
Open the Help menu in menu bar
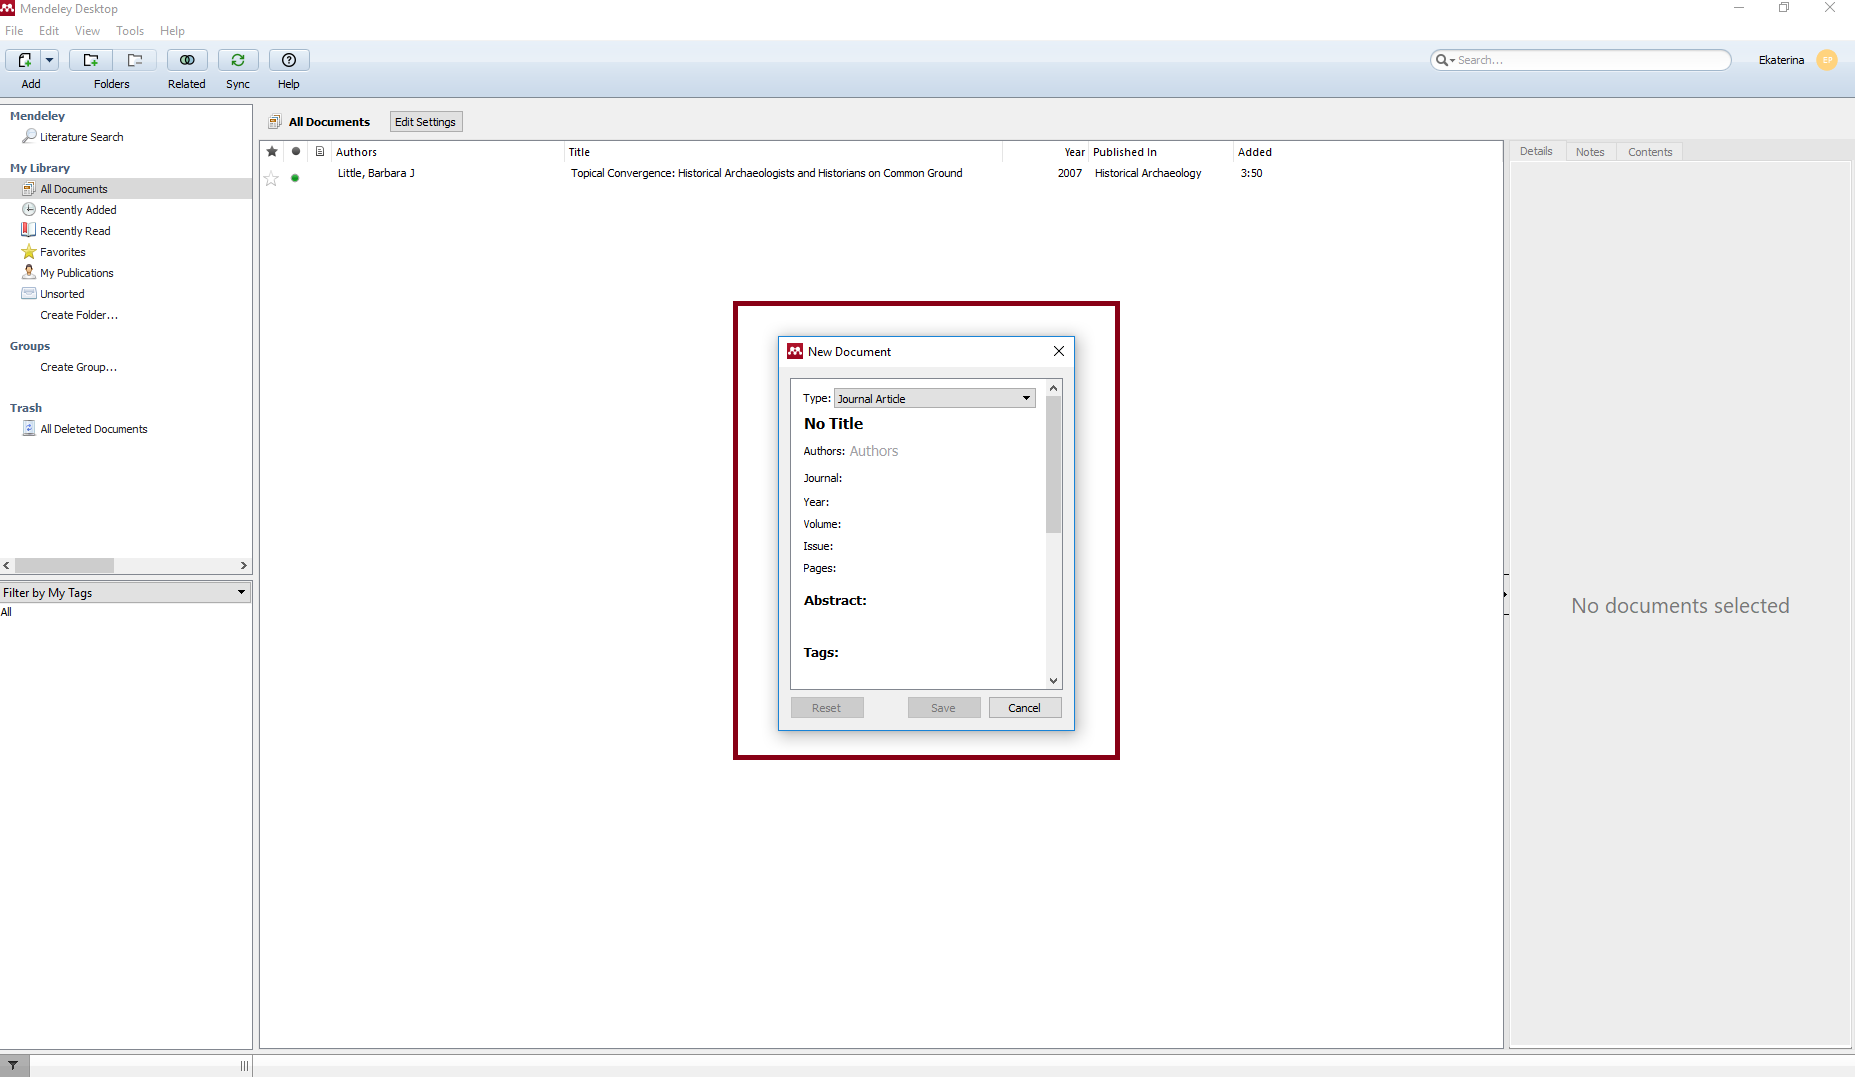(x=172, y=31)
